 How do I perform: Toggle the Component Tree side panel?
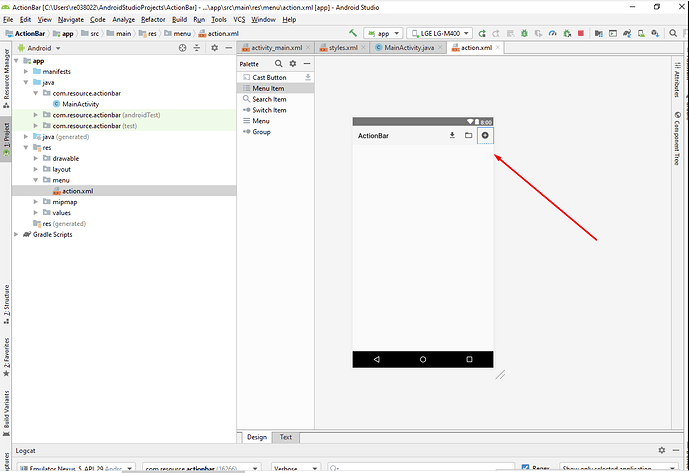(x=677, y=138)
